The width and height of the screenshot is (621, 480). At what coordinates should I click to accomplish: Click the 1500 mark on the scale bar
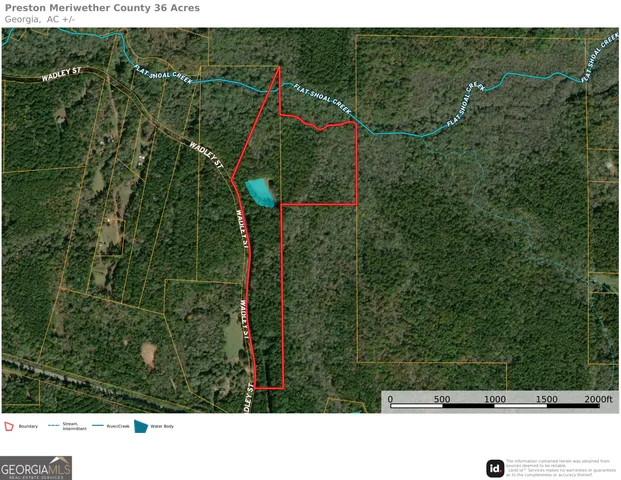(546, 399)
